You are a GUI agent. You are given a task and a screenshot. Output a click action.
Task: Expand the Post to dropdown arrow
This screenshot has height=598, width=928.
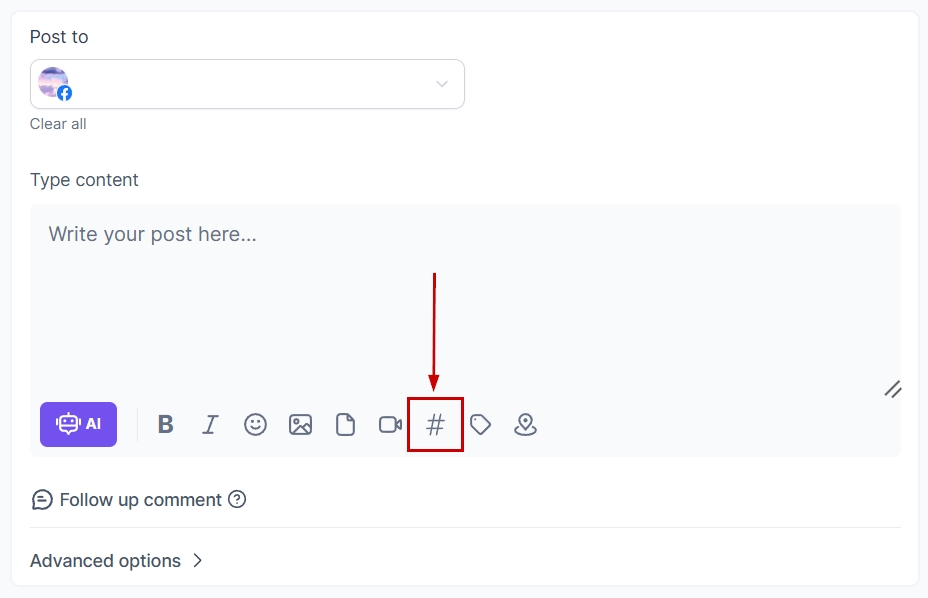(442, 84)
